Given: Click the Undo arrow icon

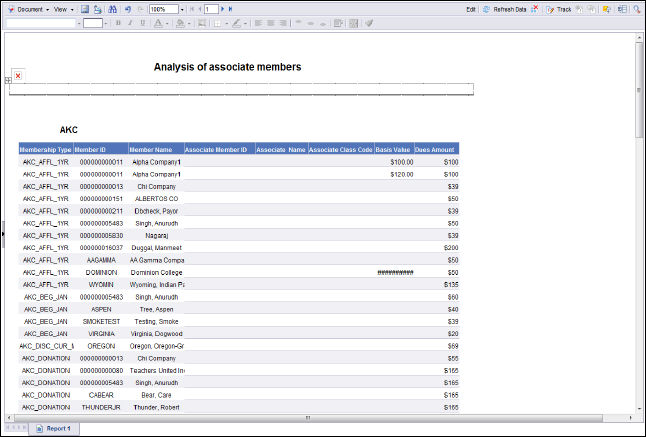Looking at the screenshot, I should 127,8.
